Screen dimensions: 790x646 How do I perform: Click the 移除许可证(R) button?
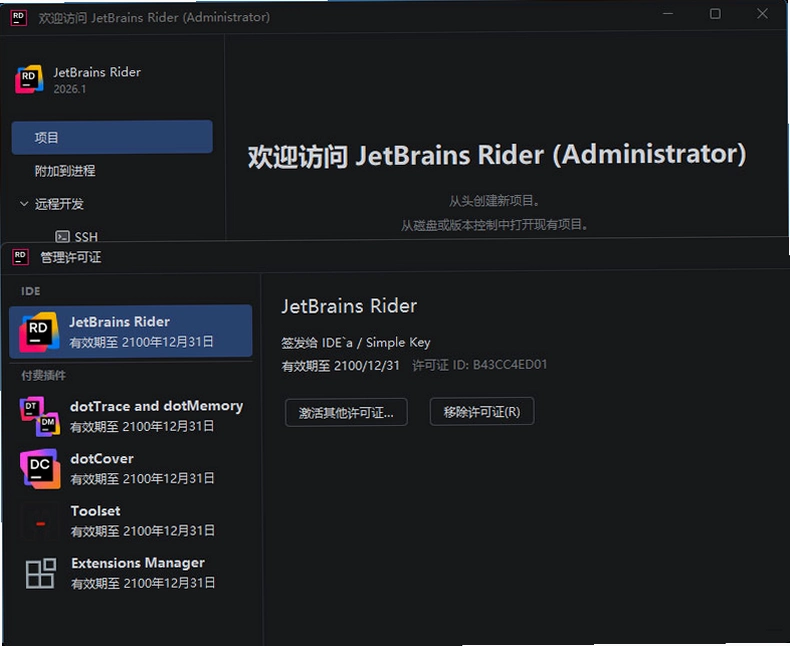[482, 412]
